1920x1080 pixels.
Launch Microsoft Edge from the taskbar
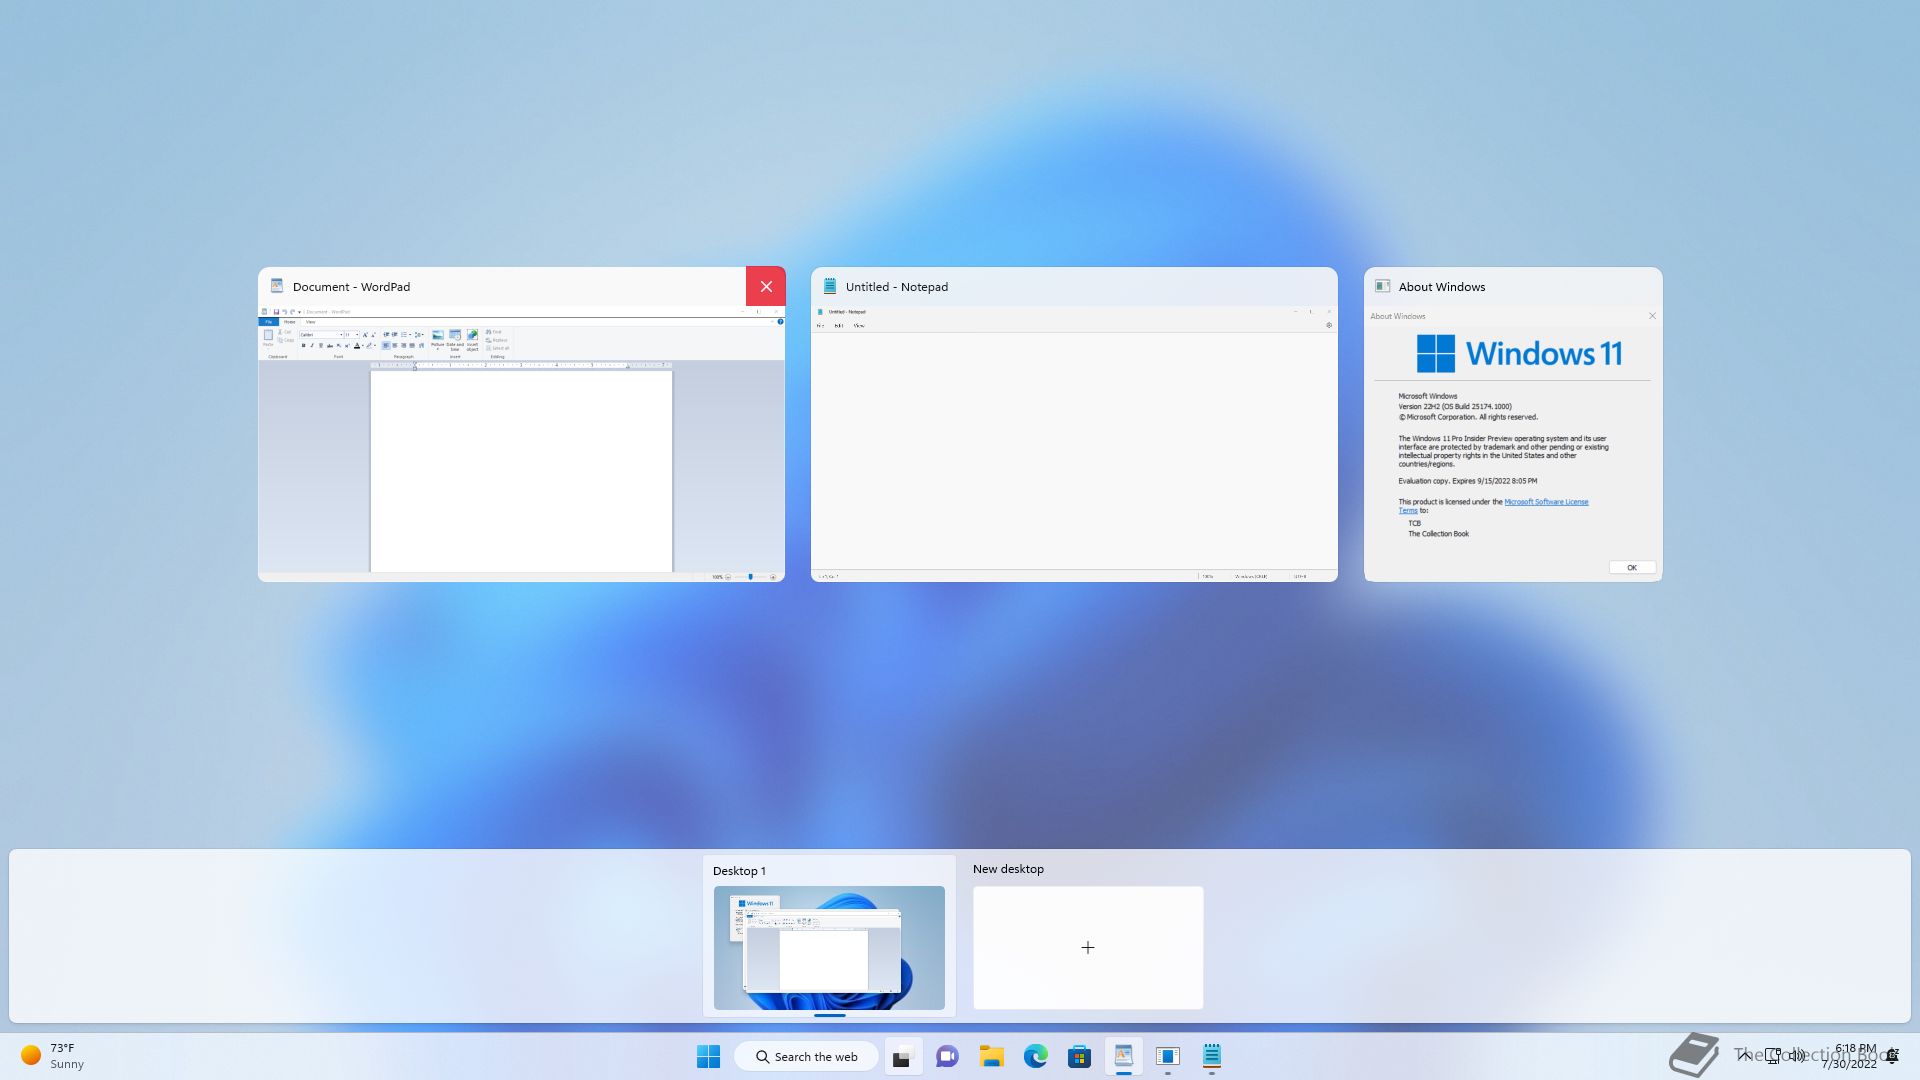pos(1035,1056)
